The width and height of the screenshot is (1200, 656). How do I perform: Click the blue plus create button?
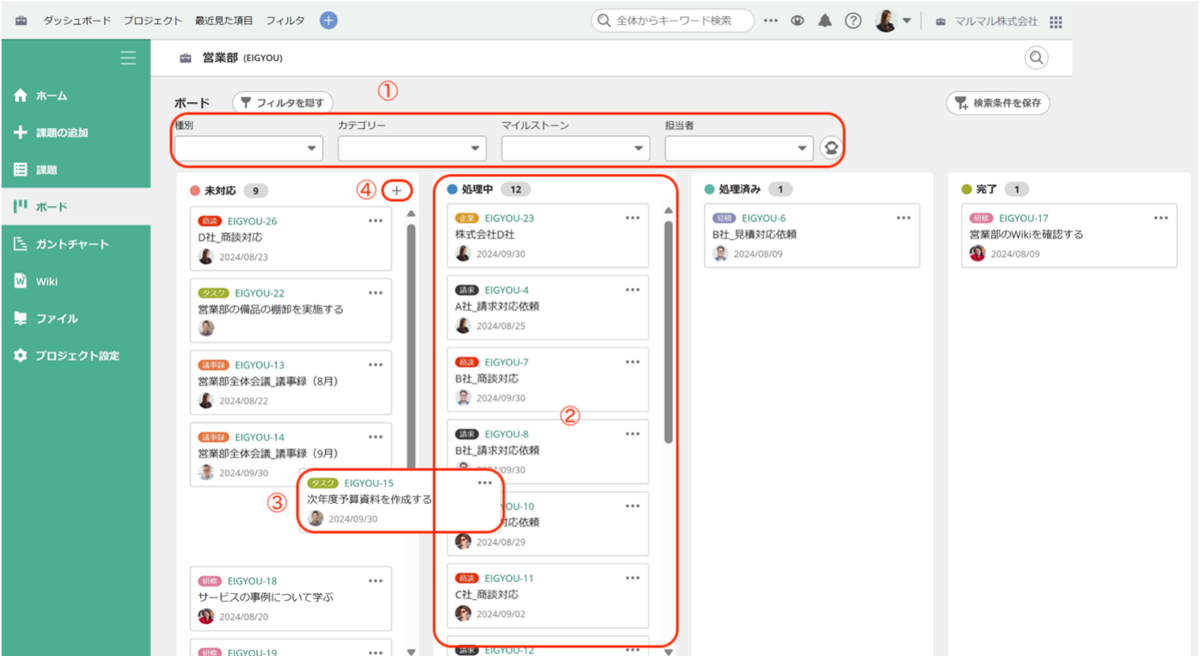point(328,21)
